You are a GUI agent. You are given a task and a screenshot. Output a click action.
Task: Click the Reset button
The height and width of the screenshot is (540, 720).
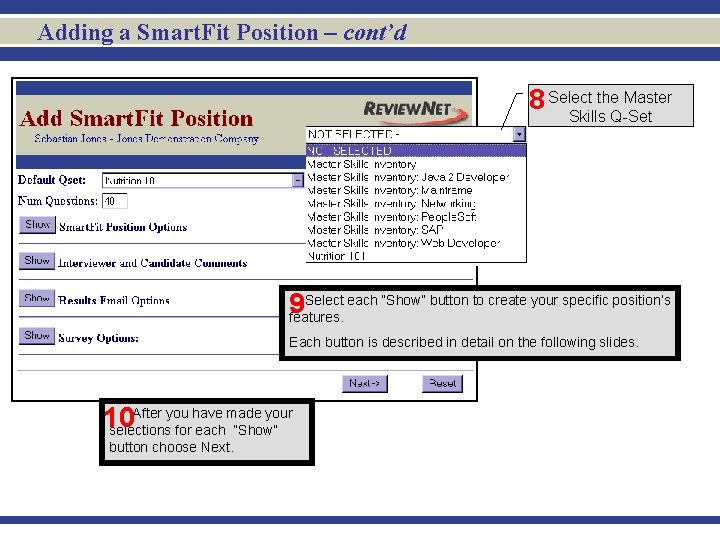442,383
